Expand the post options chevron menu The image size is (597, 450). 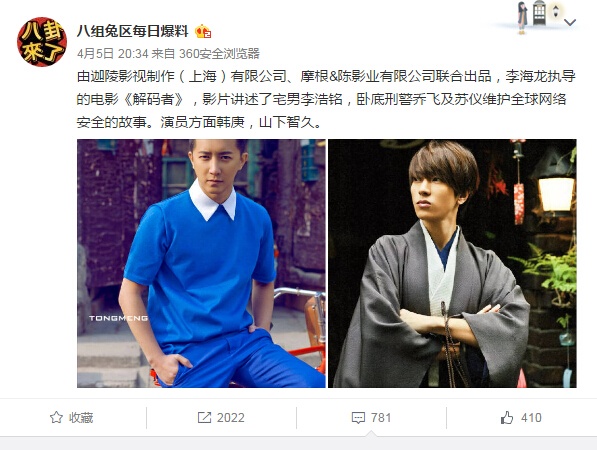570,22
